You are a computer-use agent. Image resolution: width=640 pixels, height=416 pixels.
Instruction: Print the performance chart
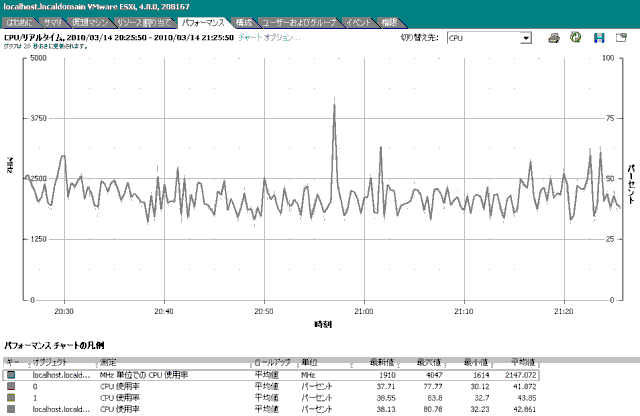click(x=554, y=38)
